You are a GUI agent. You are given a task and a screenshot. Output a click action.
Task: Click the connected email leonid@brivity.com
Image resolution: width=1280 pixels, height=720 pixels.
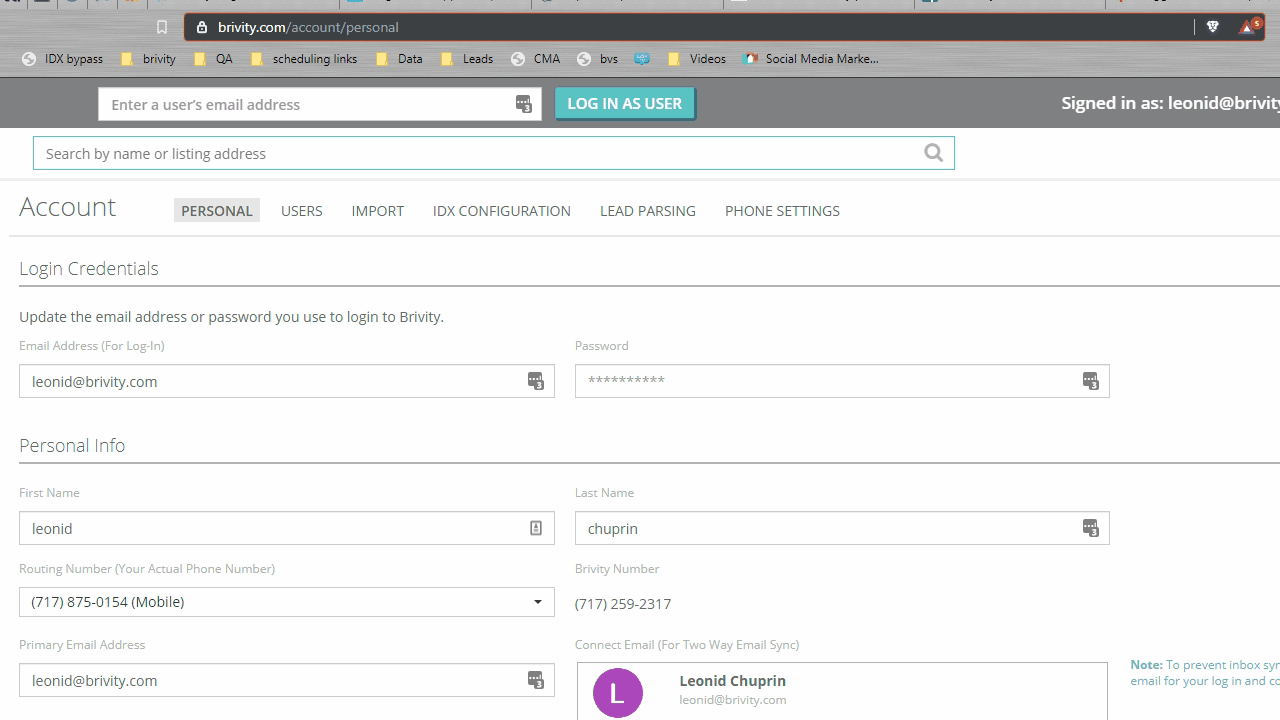733,700
